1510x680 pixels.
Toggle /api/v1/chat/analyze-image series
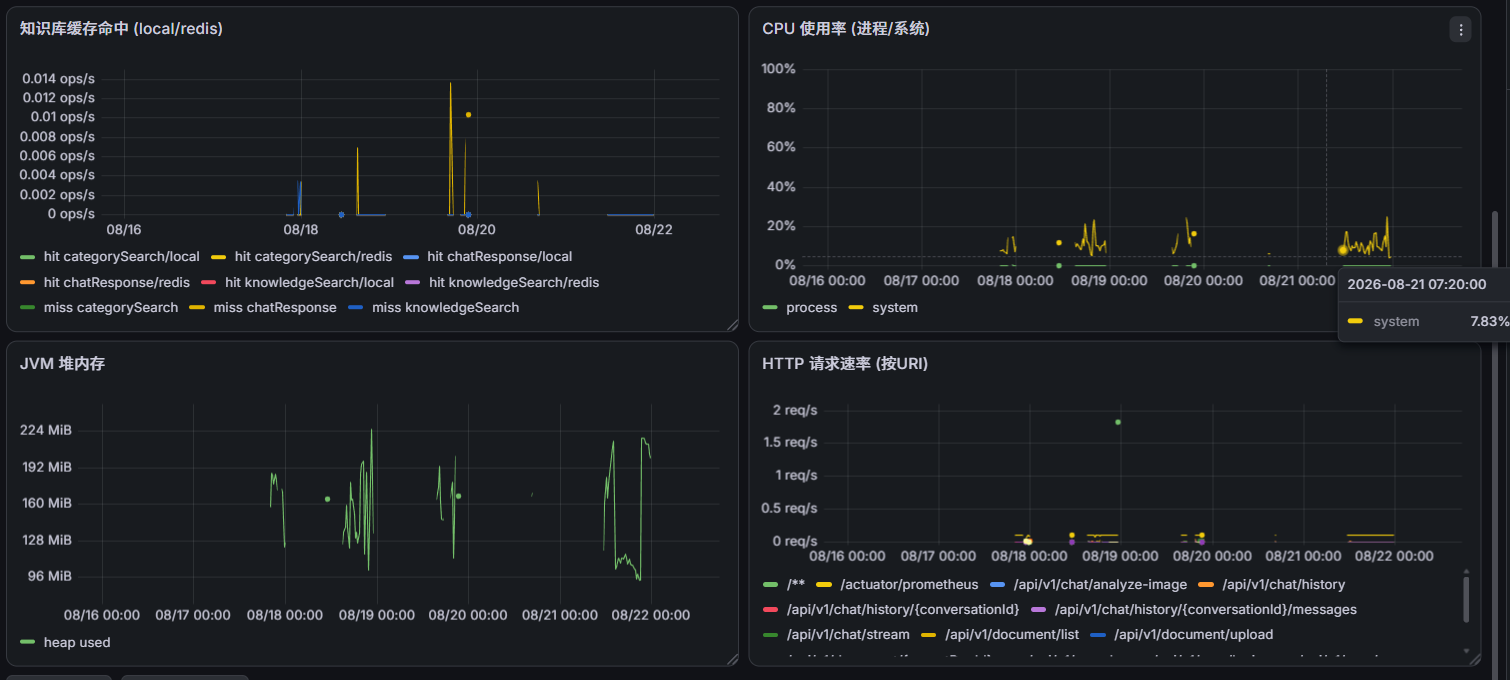tap(1100, 585)
